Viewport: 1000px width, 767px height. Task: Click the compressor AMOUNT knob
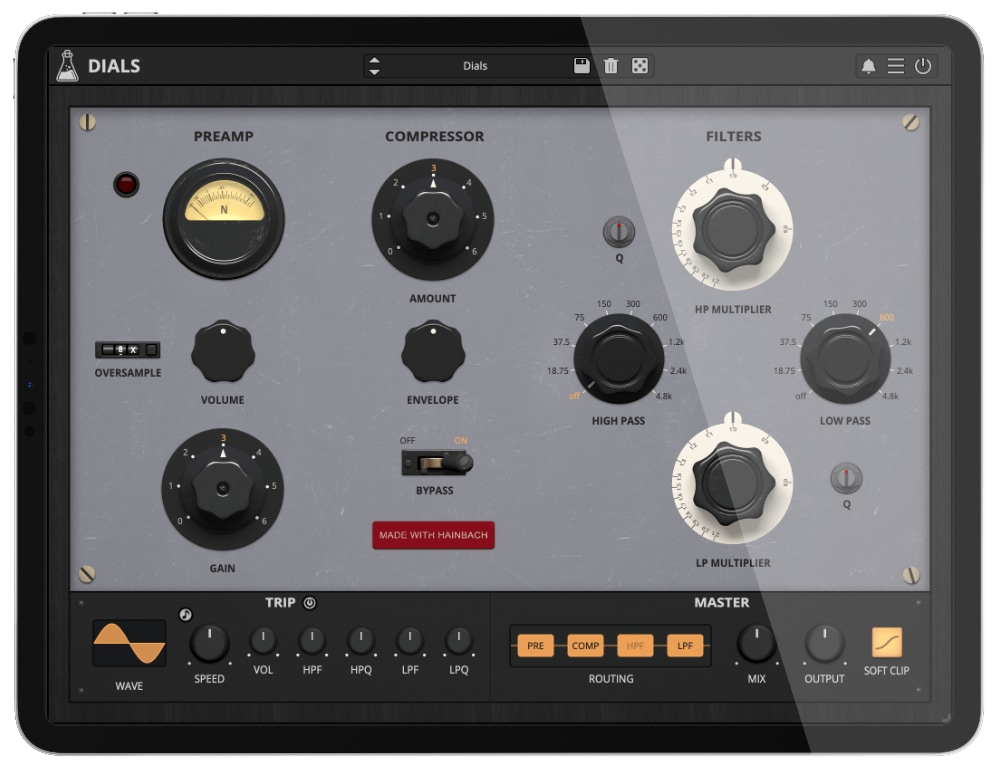point(433,219)
